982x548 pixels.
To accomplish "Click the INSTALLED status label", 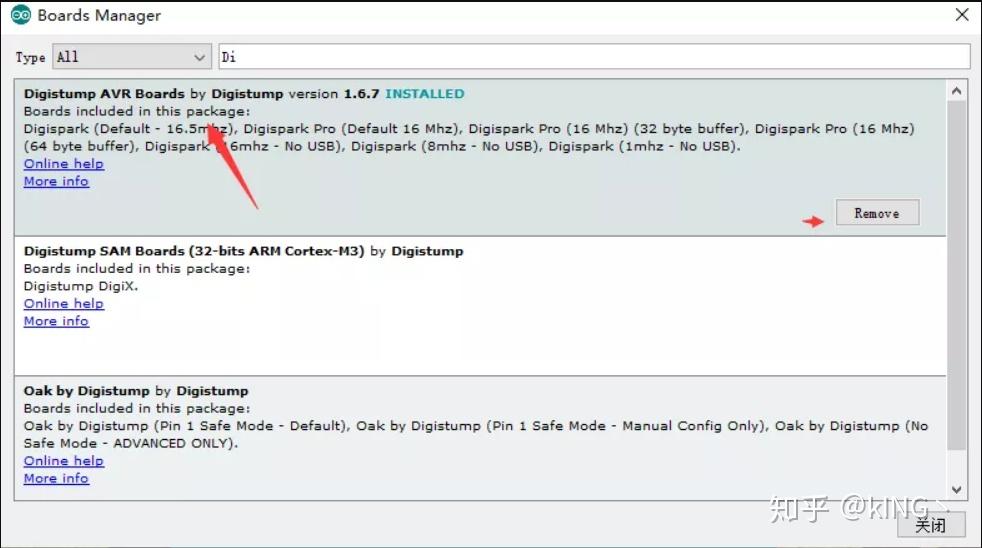I will (x=425, y=93).
